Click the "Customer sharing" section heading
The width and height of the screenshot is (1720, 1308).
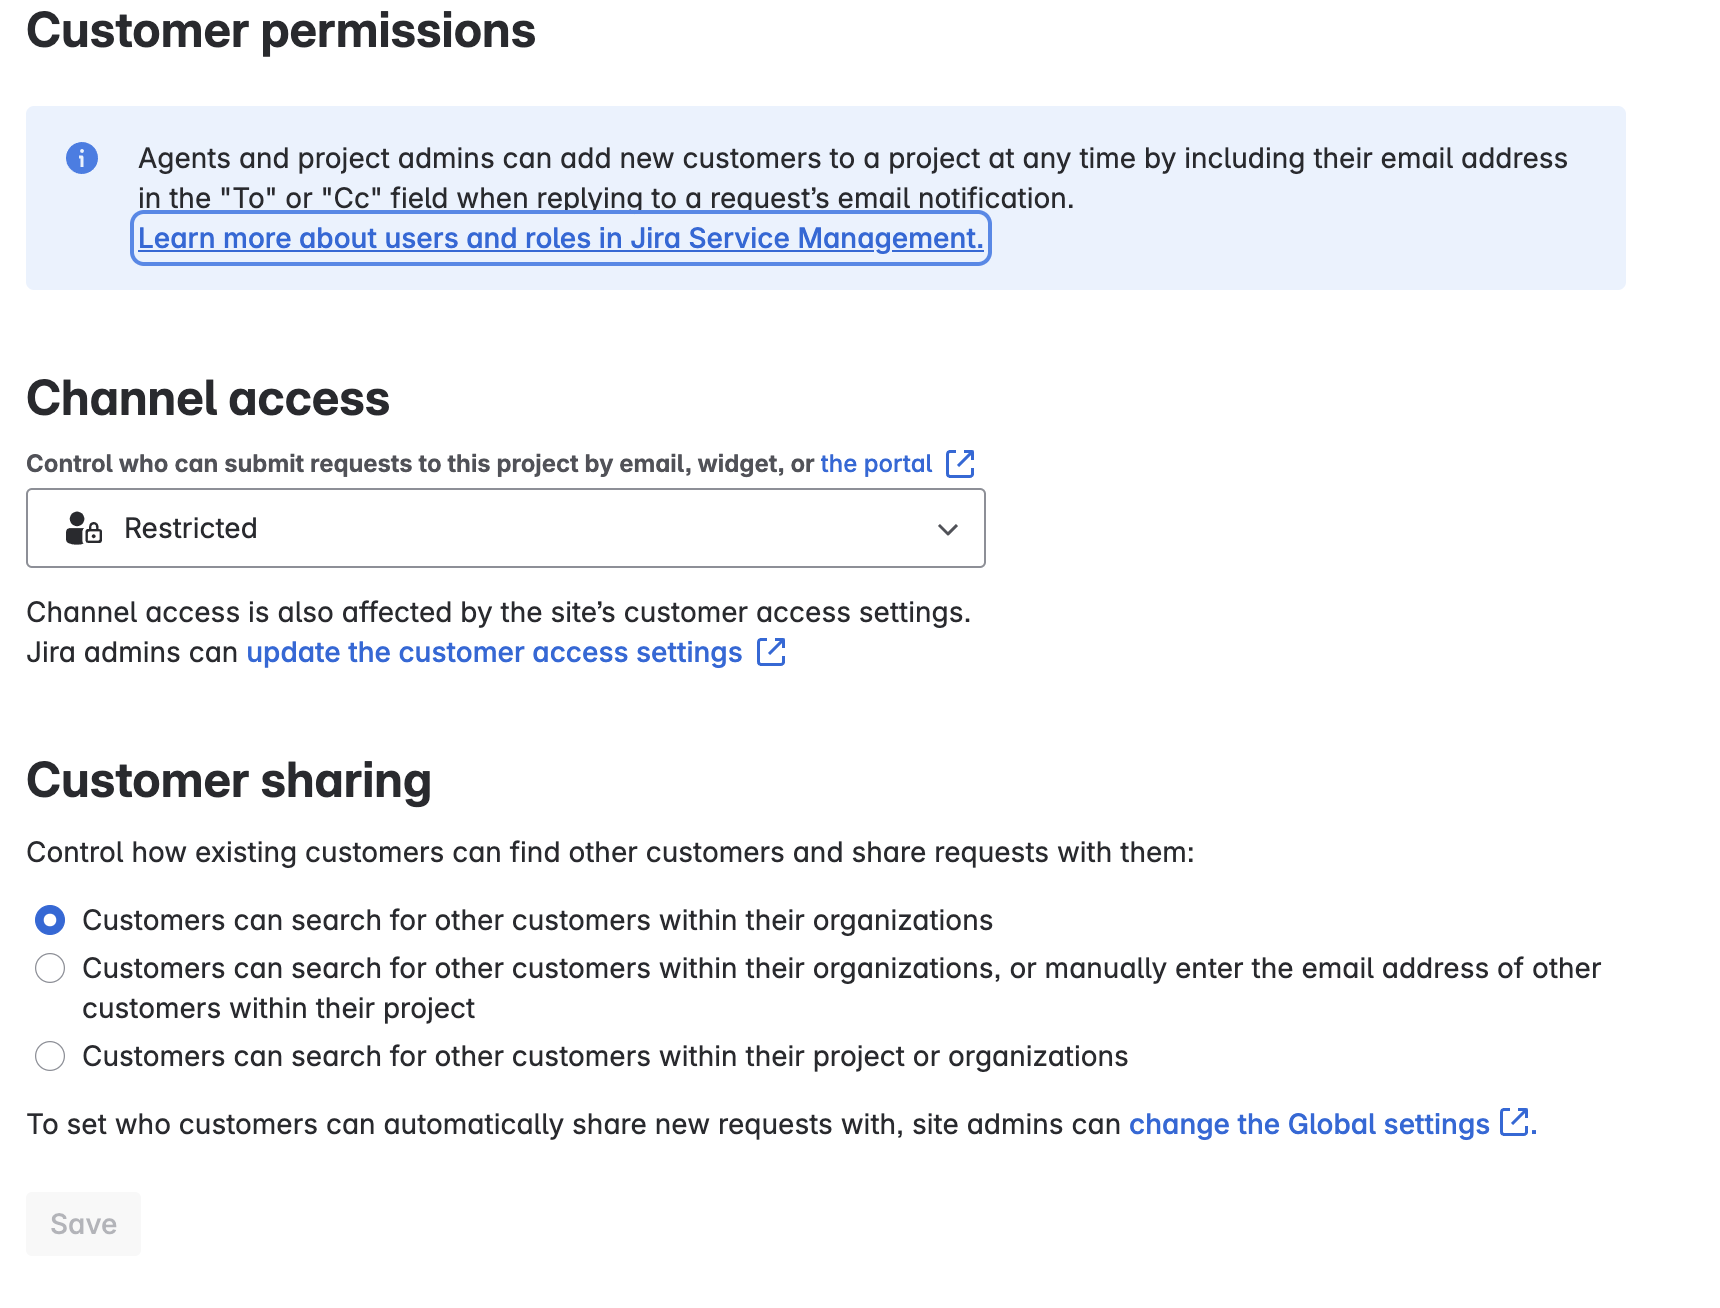229,780
